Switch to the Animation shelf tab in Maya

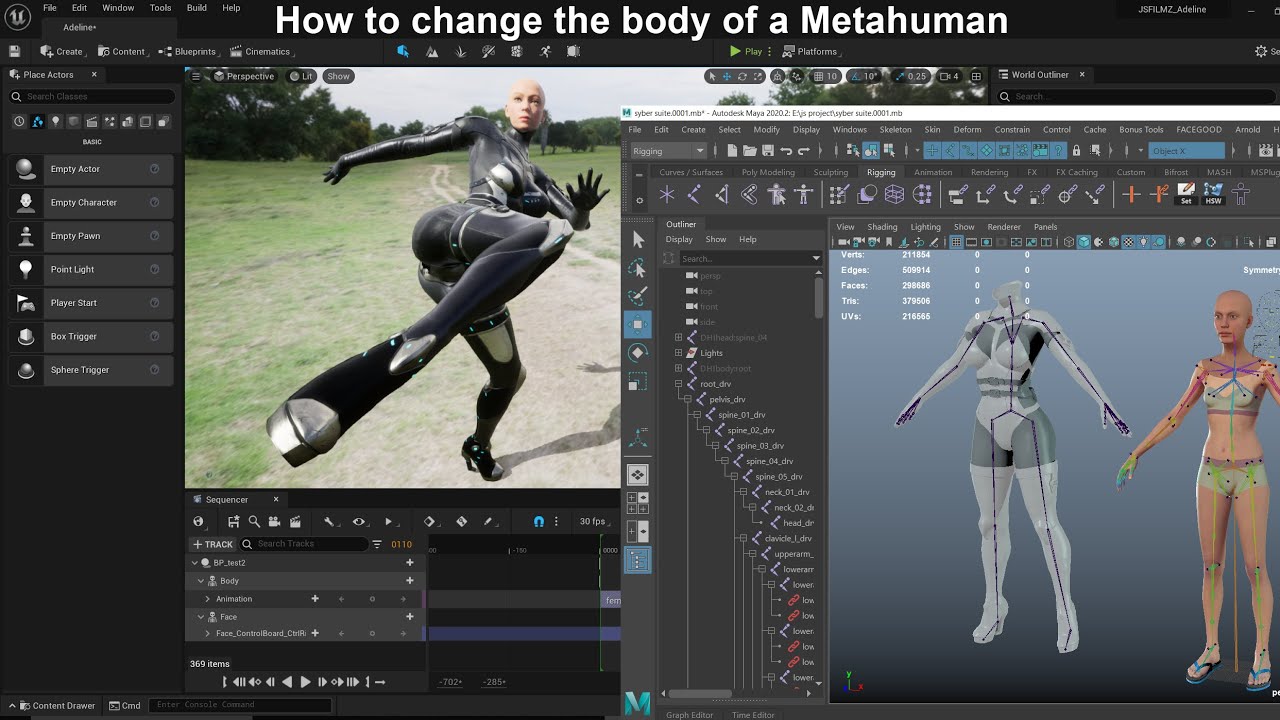(933, 172)
